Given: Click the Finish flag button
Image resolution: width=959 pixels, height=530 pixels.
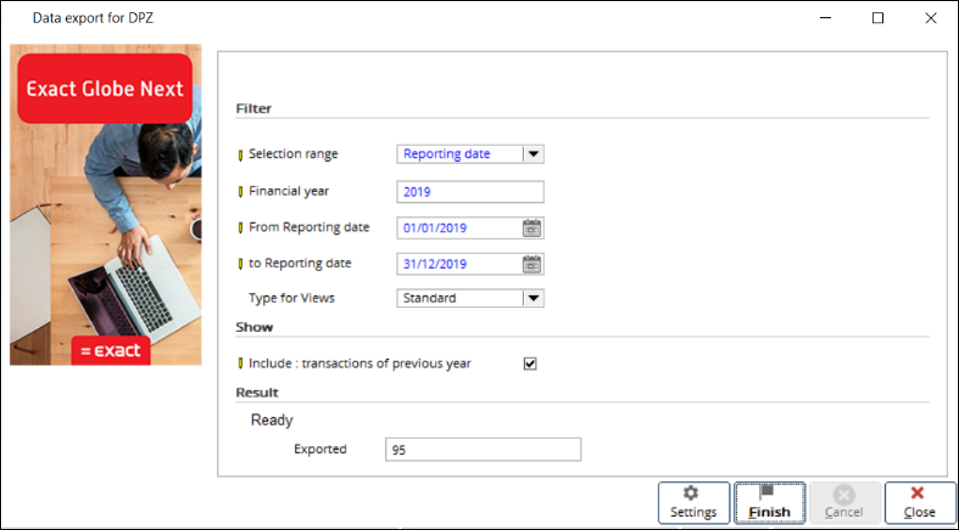Looking at the screenshot, I should click(769, 502).
